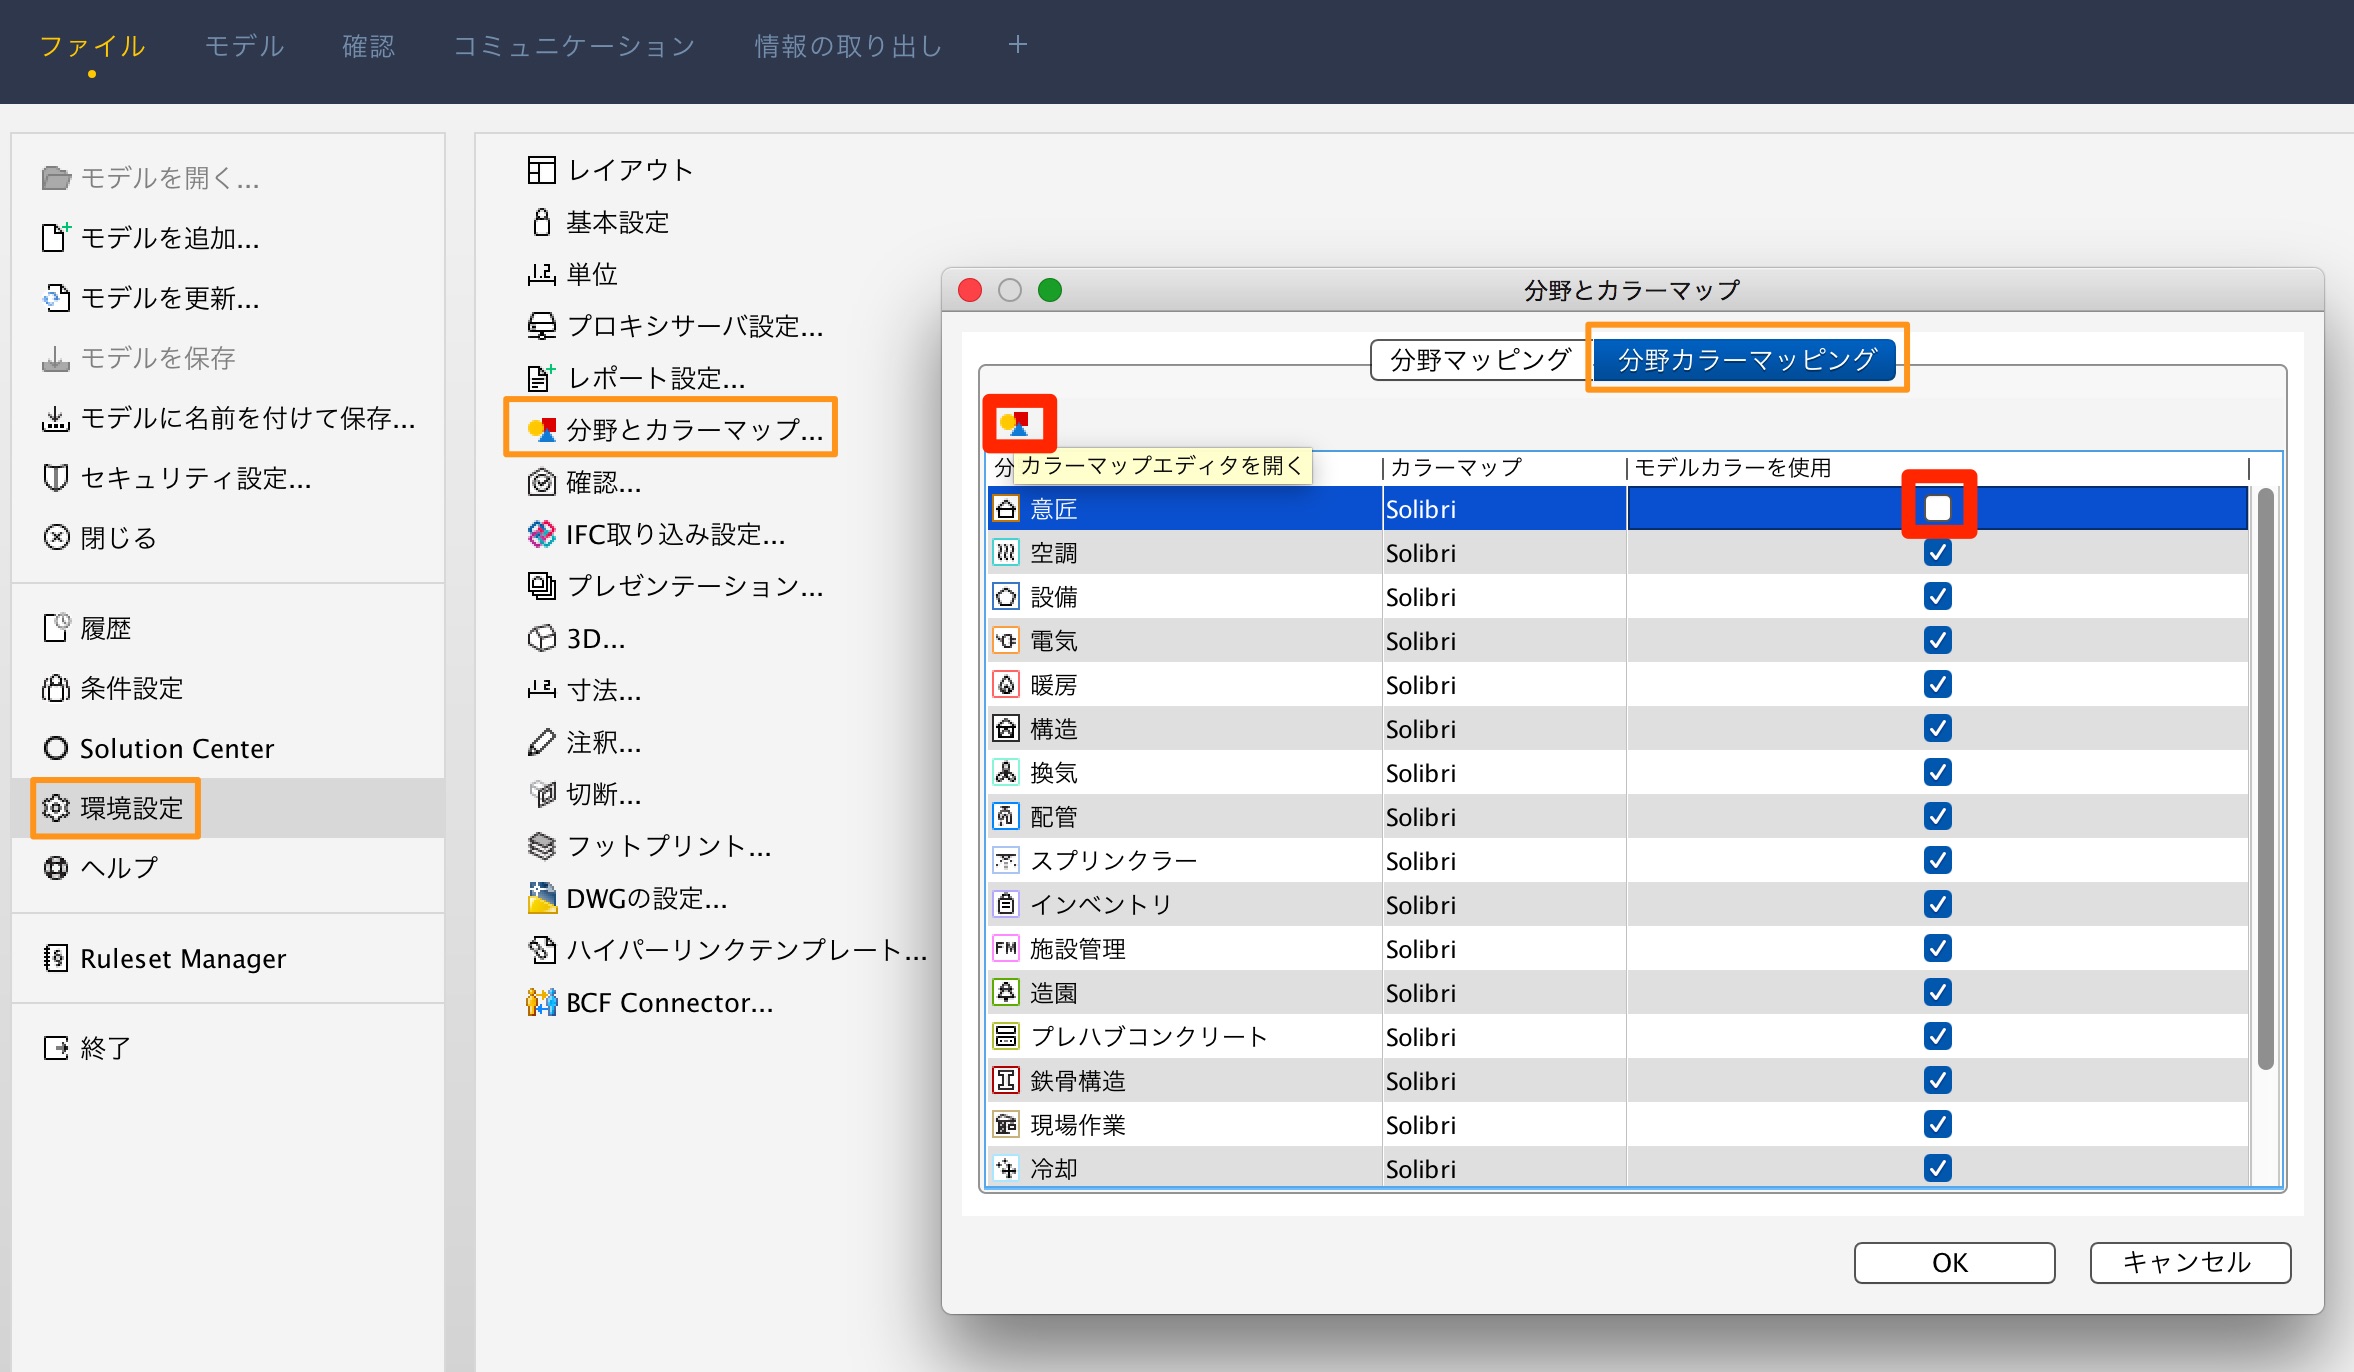Switch to the モデル top tab
The width and height of the screenshot is (2354, 1372).
(x=244, y=46)
